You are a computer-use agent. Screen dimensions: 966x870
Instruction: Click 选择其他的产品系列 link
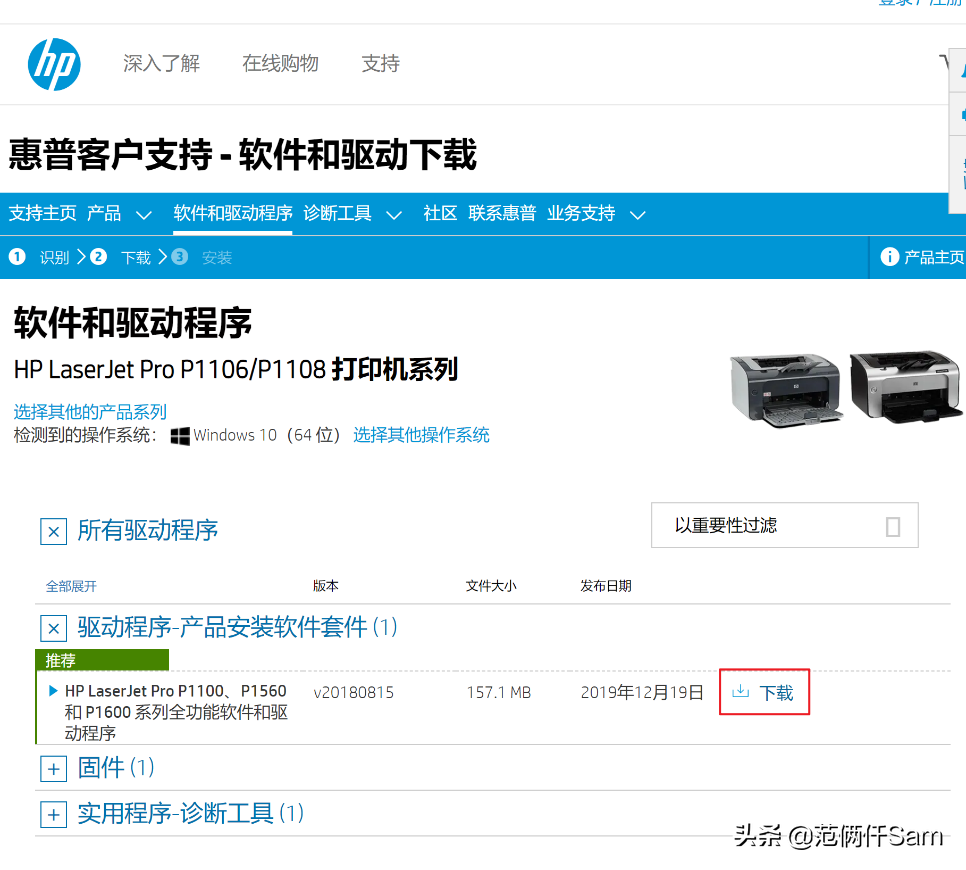[91, 412]
